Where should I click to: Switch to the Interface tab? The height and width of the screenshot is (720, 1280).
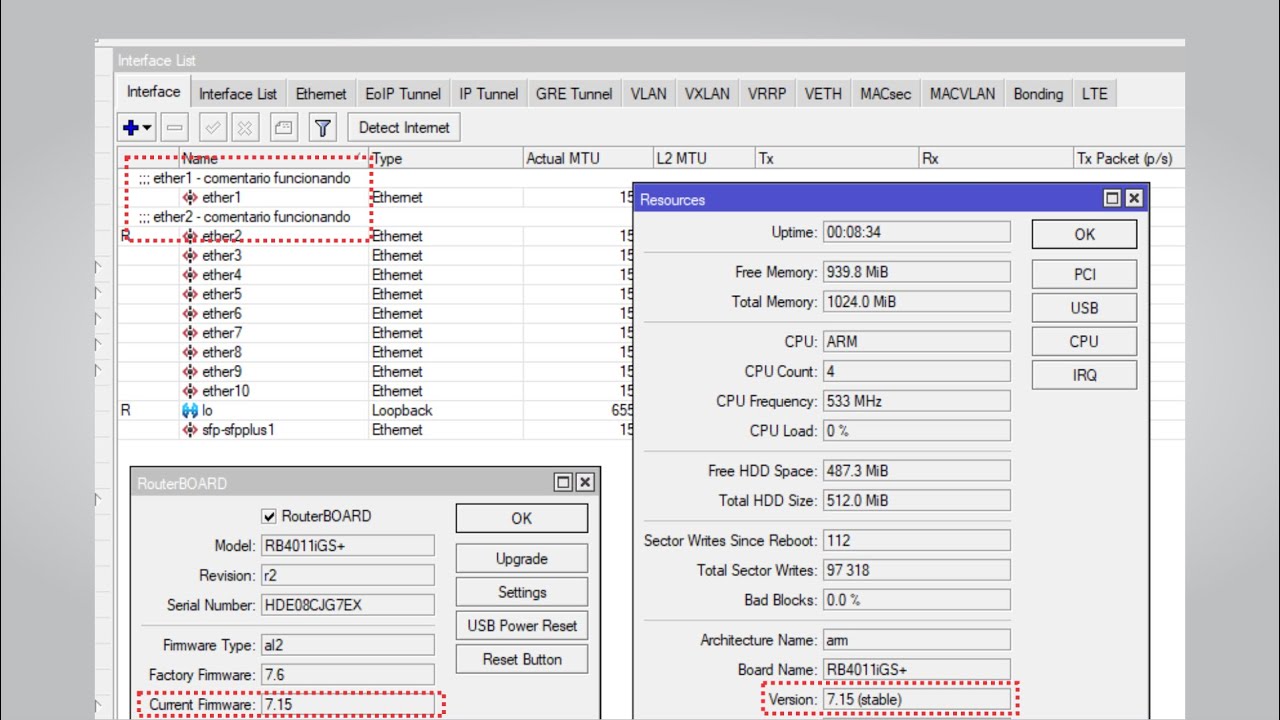point(153,92)
